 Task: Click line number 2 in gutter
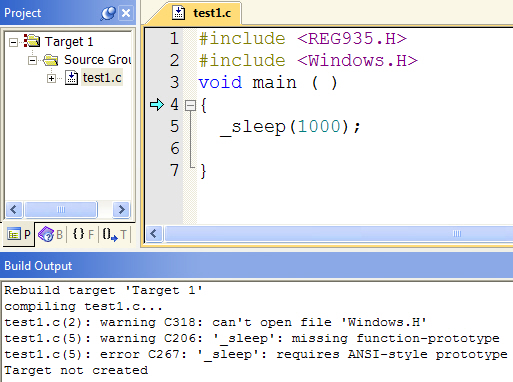click(x=174, y=61)
